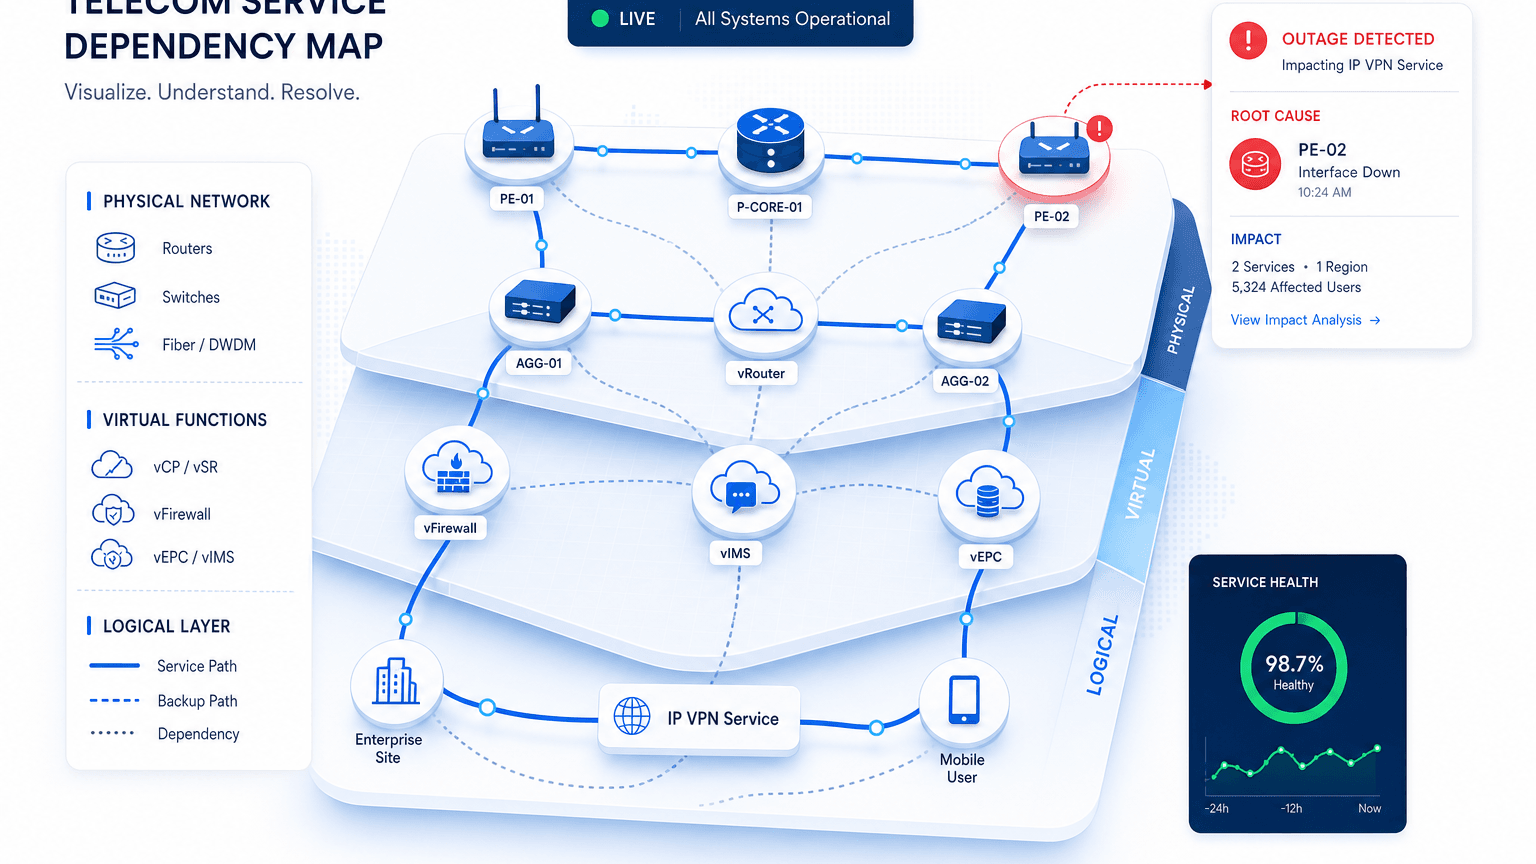Click the Outage Detected alert icon
Screen dimensions: 1536x864
1248,41
